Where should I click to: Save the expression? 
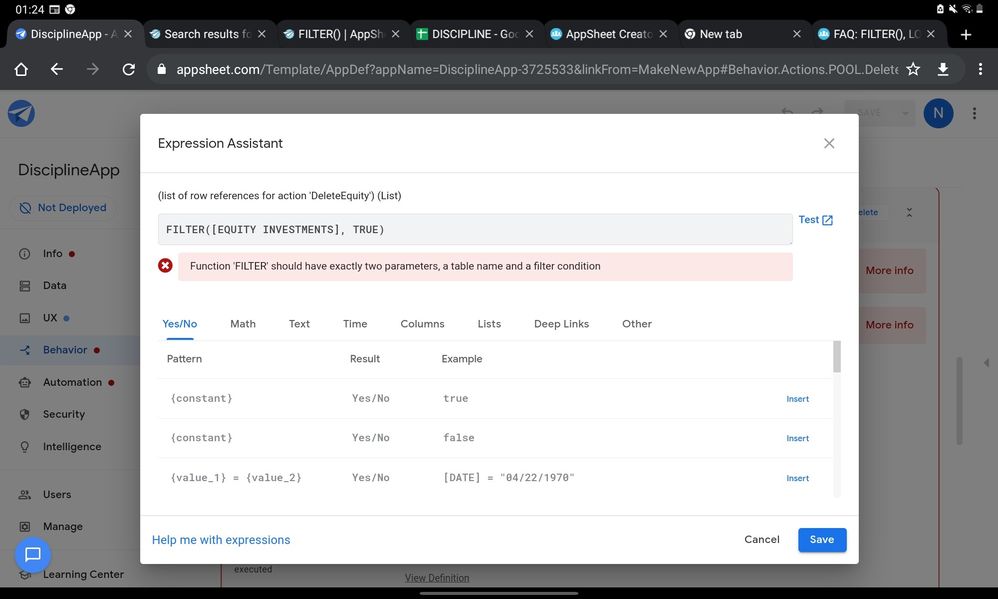(x=822, y=539)
